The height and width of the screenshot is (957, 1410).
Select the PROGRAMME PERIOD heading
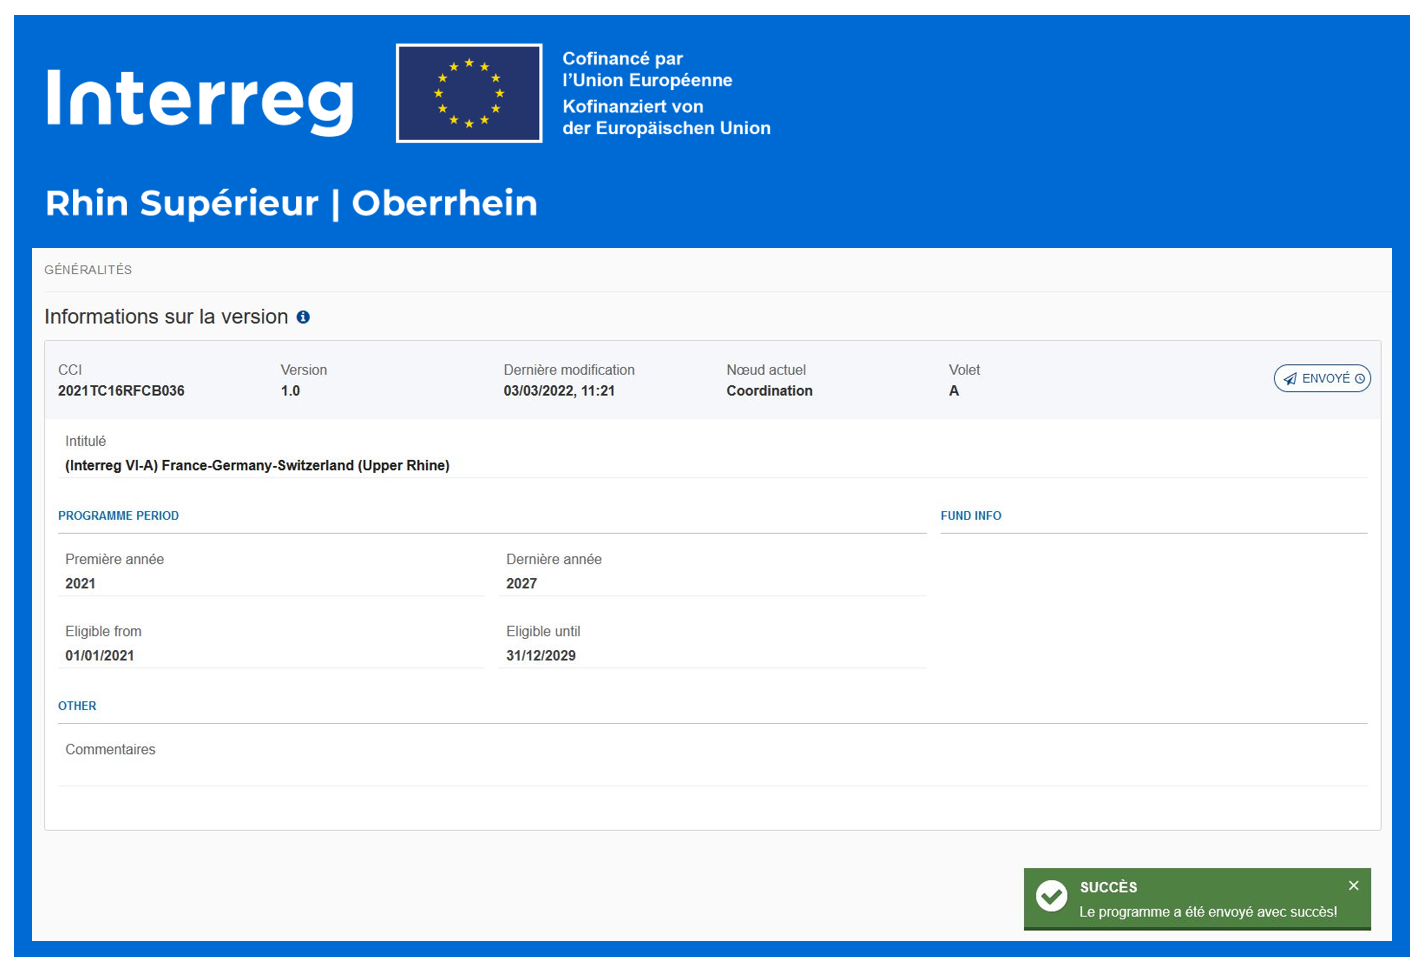118,516
